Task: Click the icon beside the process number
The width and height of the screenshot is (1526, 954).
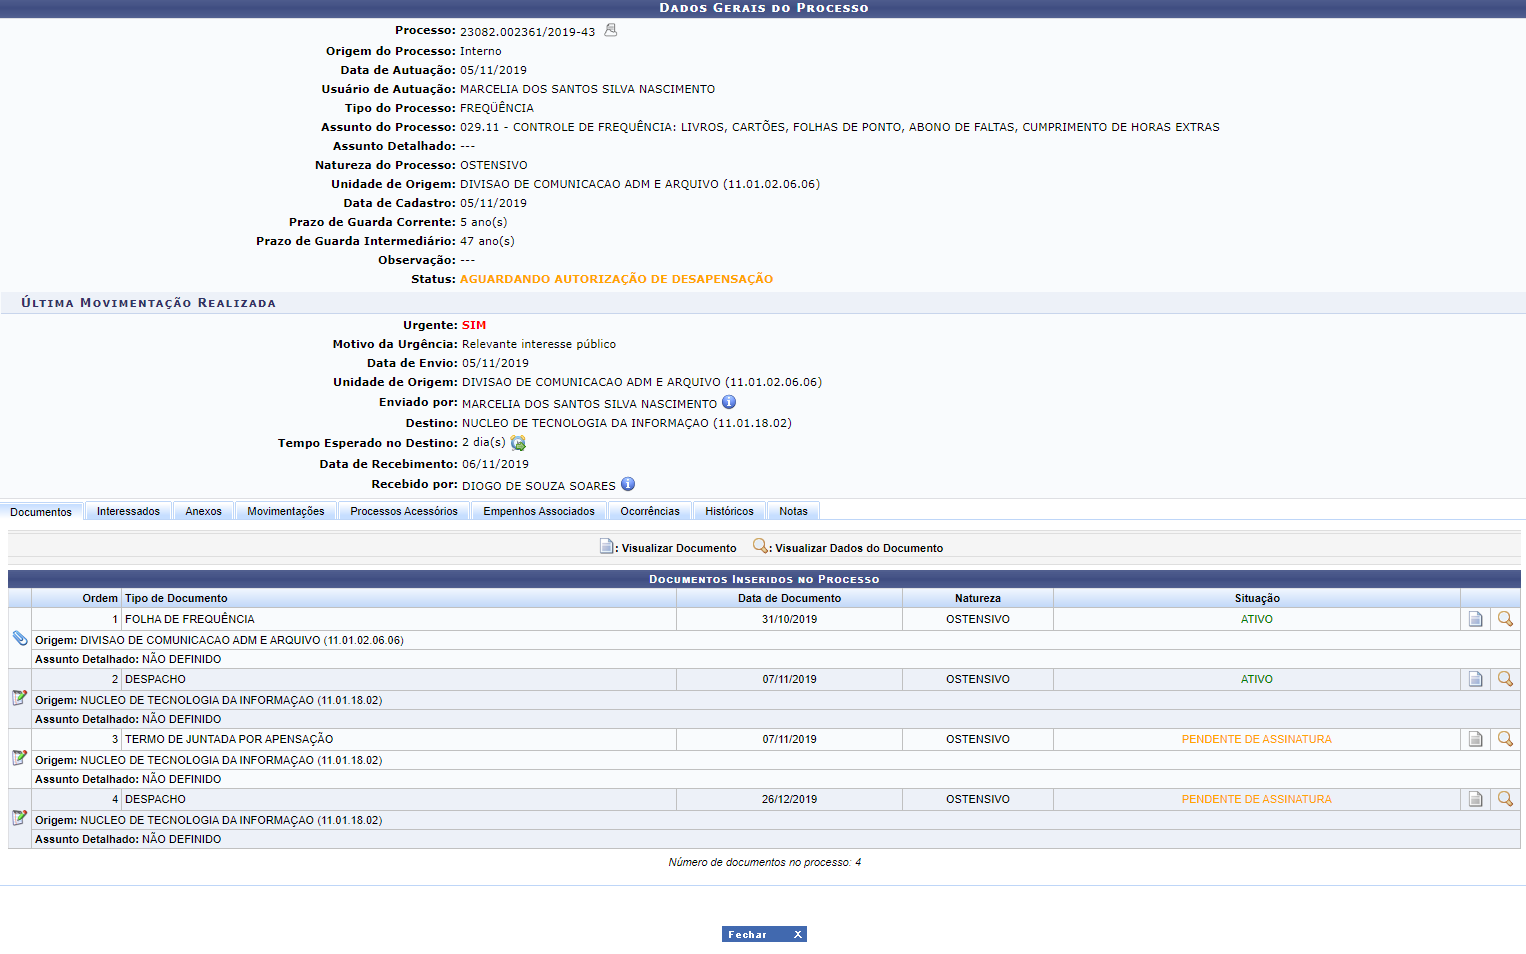Action: tap(610, 30)
